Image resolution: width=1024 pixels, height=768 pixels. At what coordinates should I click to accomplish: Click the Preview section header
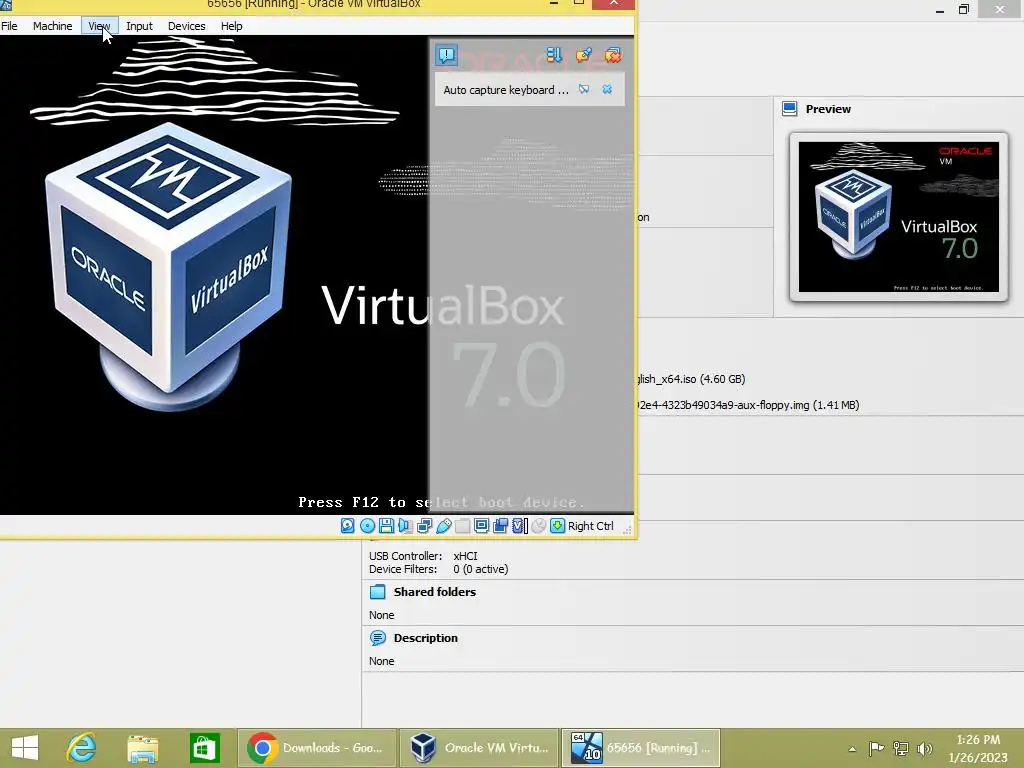828,109
